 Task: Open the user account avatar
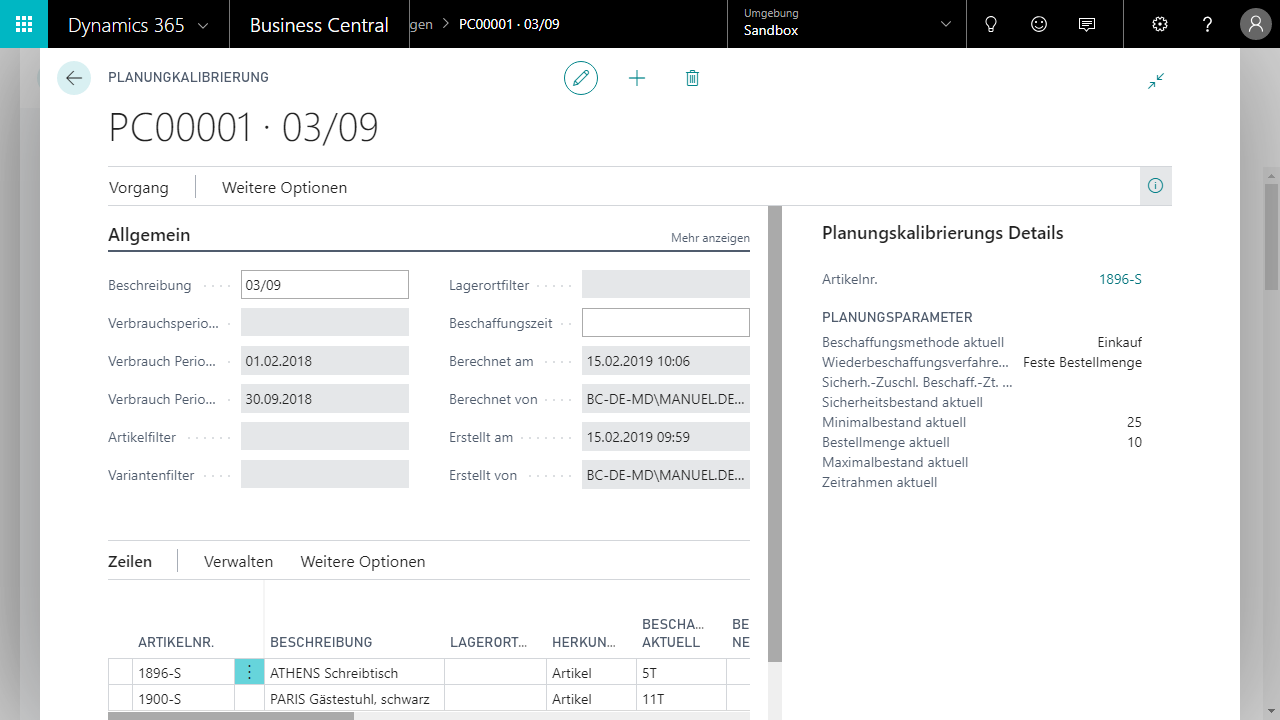1256,24
